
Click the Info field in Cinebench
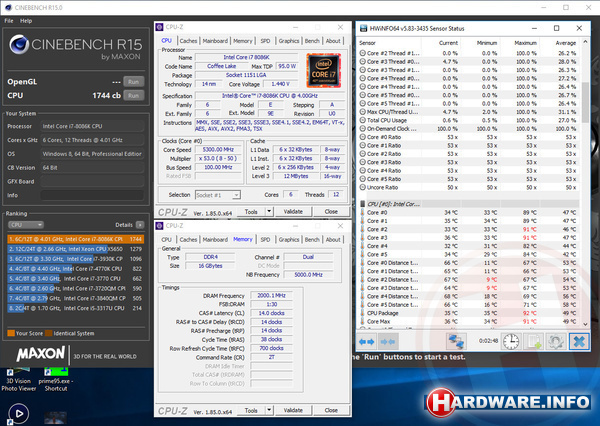coord(92,195)
